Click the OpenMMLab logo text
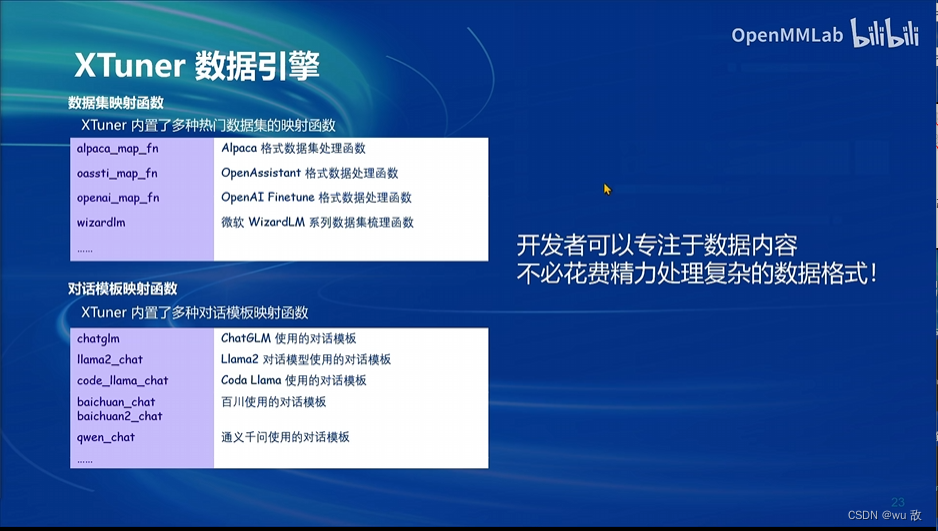Screen dimensions: 938x531 787,35
